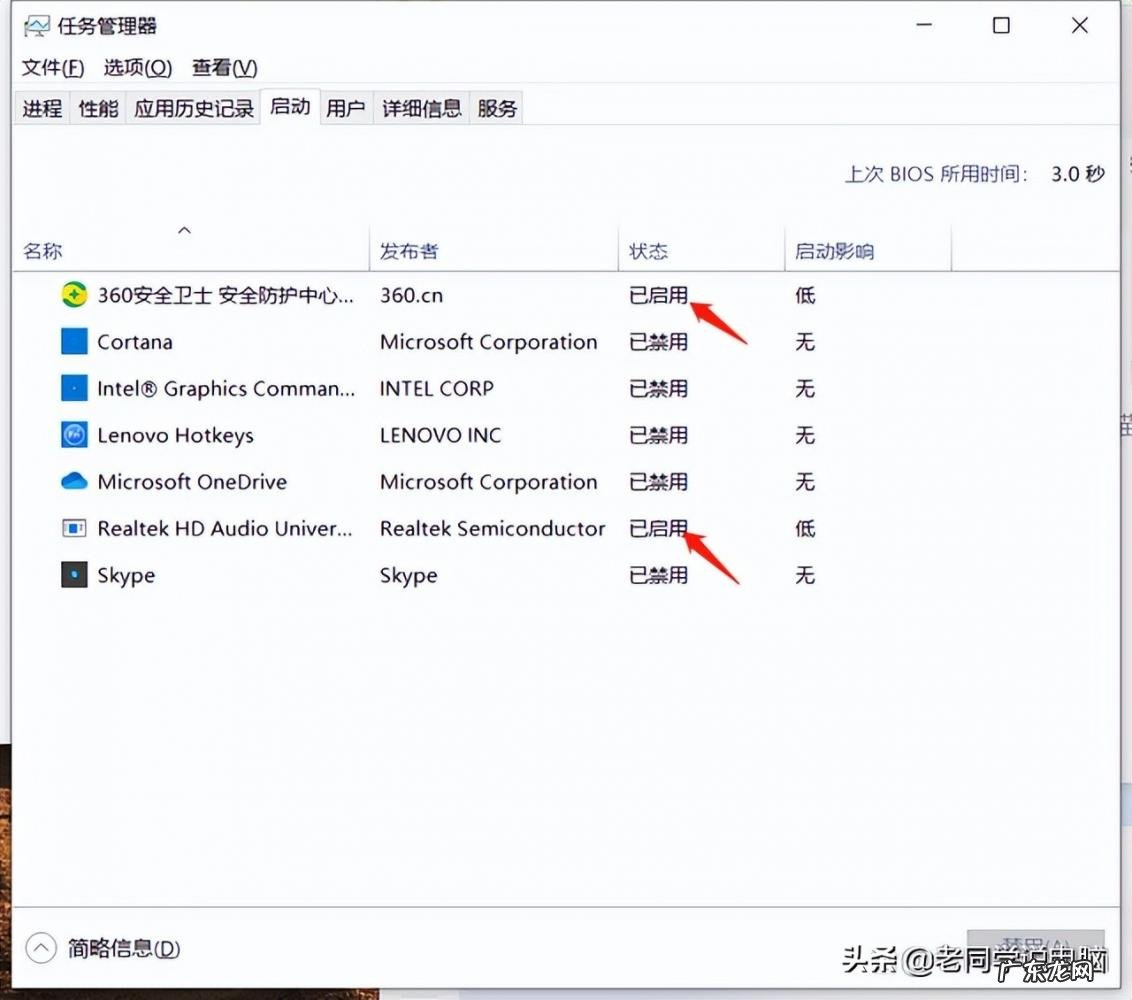Select the 360安全卫士 enabled status entry
The width and height of the screenshot is (1132, 1000).
point(657,295)
